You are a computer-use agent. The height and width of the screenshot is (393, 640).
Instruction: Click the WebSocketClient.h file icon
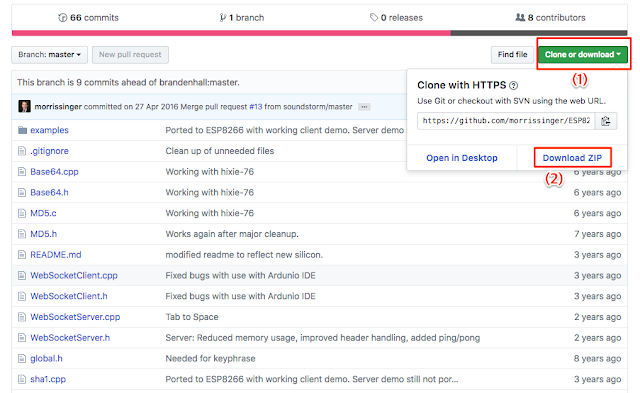22,296
